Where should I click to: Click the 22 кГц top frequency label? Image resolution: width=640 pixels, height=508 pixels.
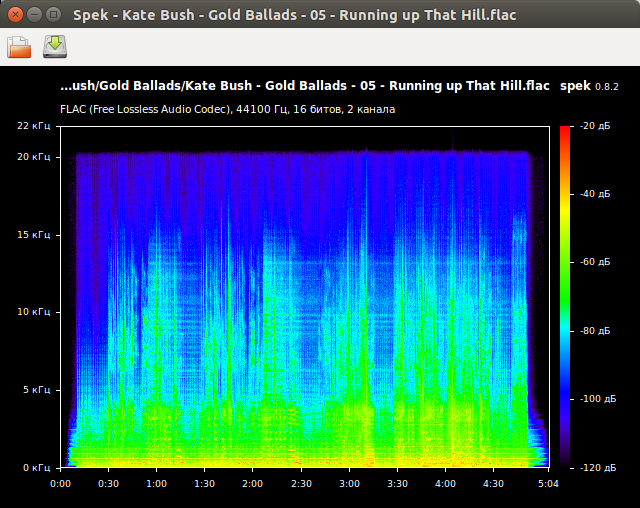[32, 126]
